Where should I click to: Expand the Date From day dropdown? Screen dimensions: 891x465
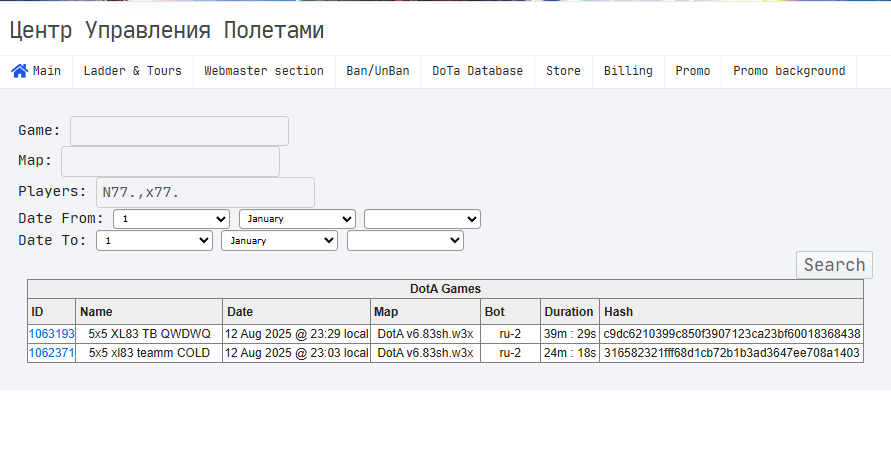(x=171, y=219)
